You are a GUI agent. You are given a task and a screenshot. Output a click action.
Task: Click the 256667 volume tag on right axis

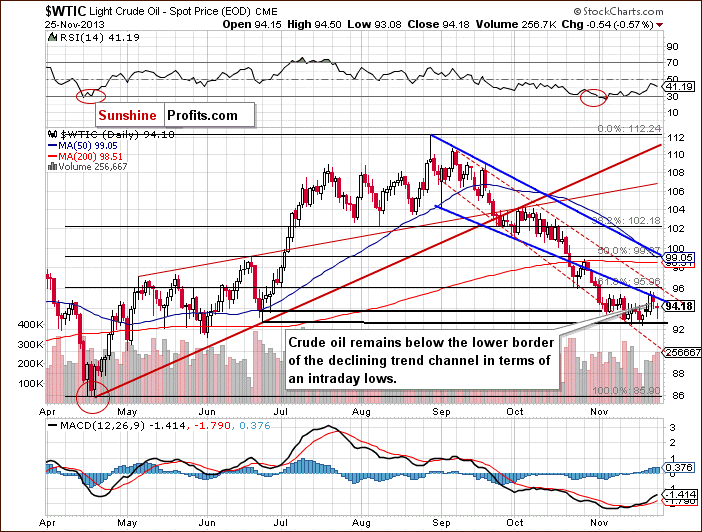coord(682,352)
